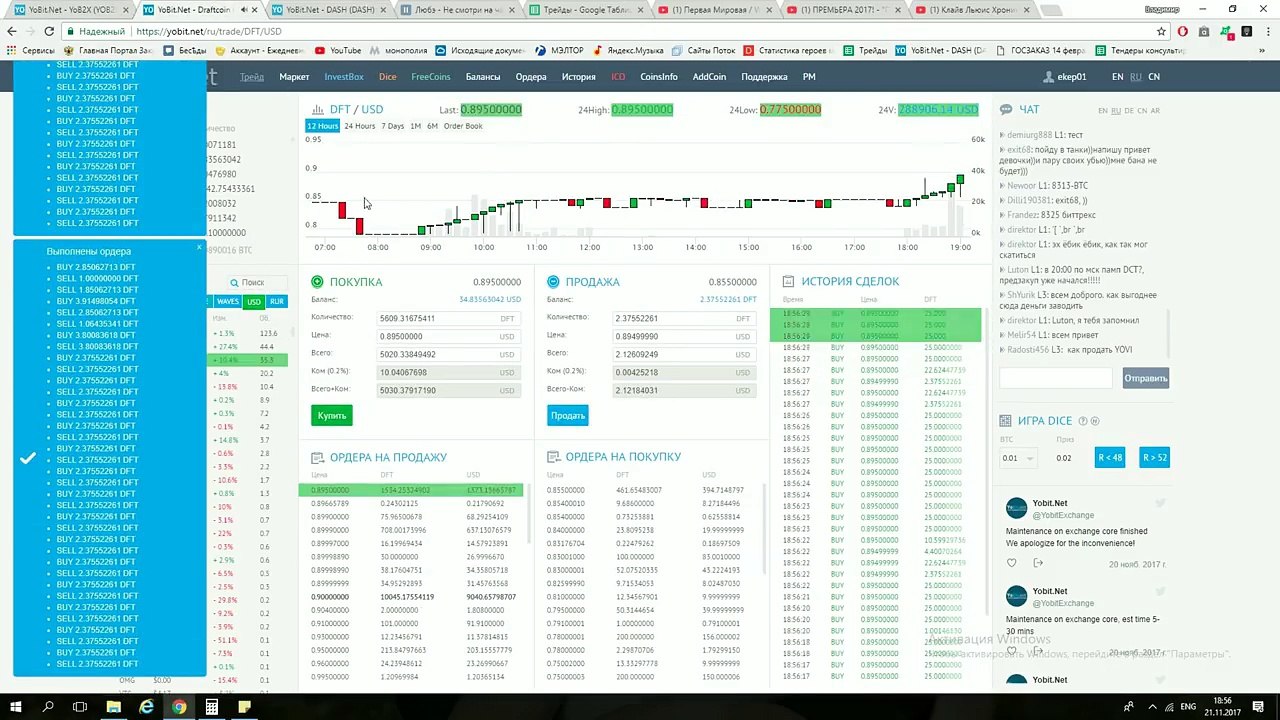Open FreeCoins menu item

tap(431, 77)
